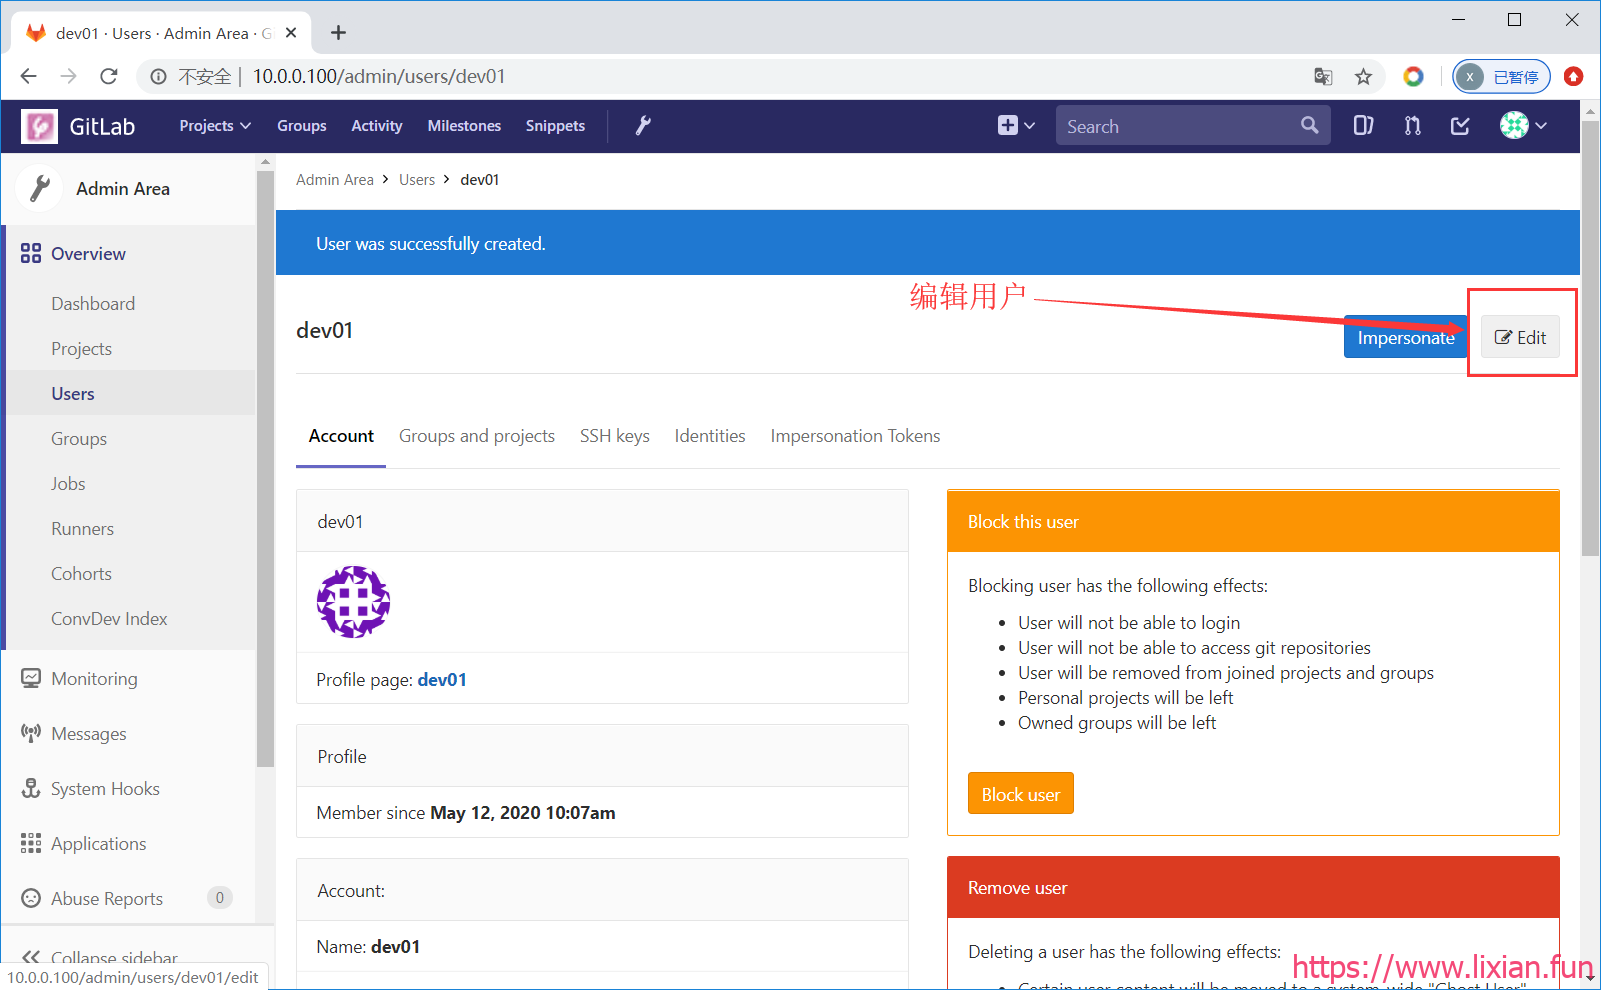Bookmark this page with the star icon

click(1363, 76)
